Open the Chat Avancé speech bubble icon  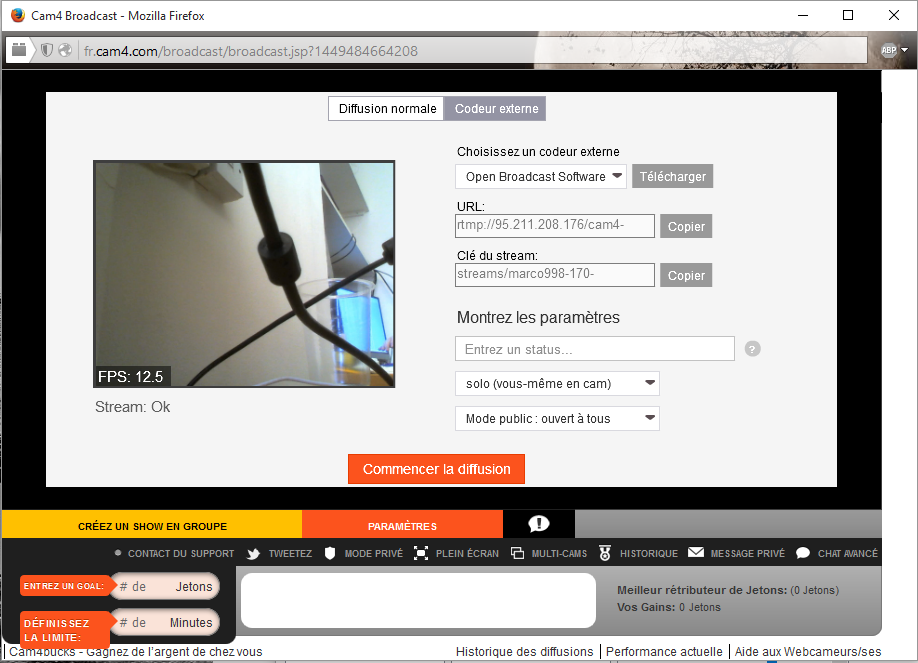click(x=803, y=553)
